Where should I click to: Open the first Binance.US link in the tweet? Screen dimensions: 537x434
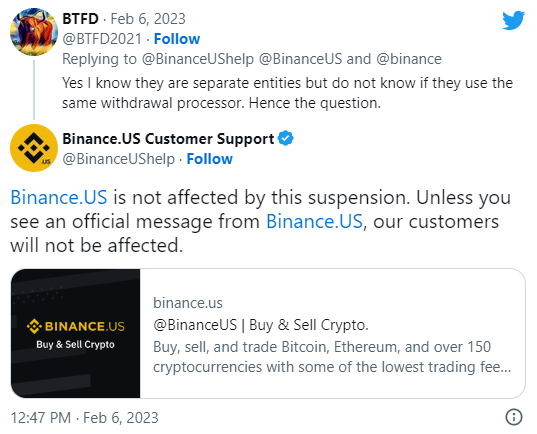click(x=59, y=197)
